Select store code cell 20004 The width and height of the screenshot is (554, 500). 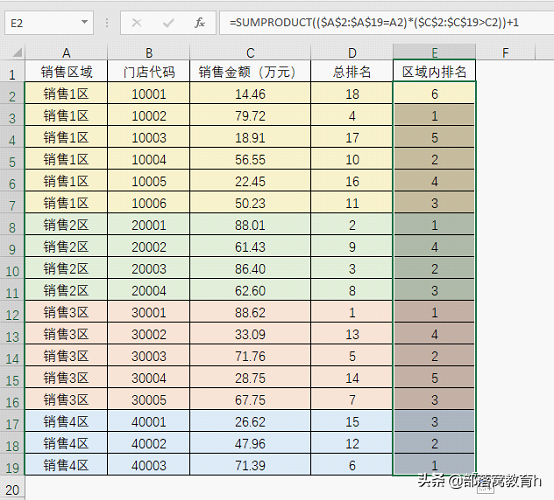tap(149, 290)
